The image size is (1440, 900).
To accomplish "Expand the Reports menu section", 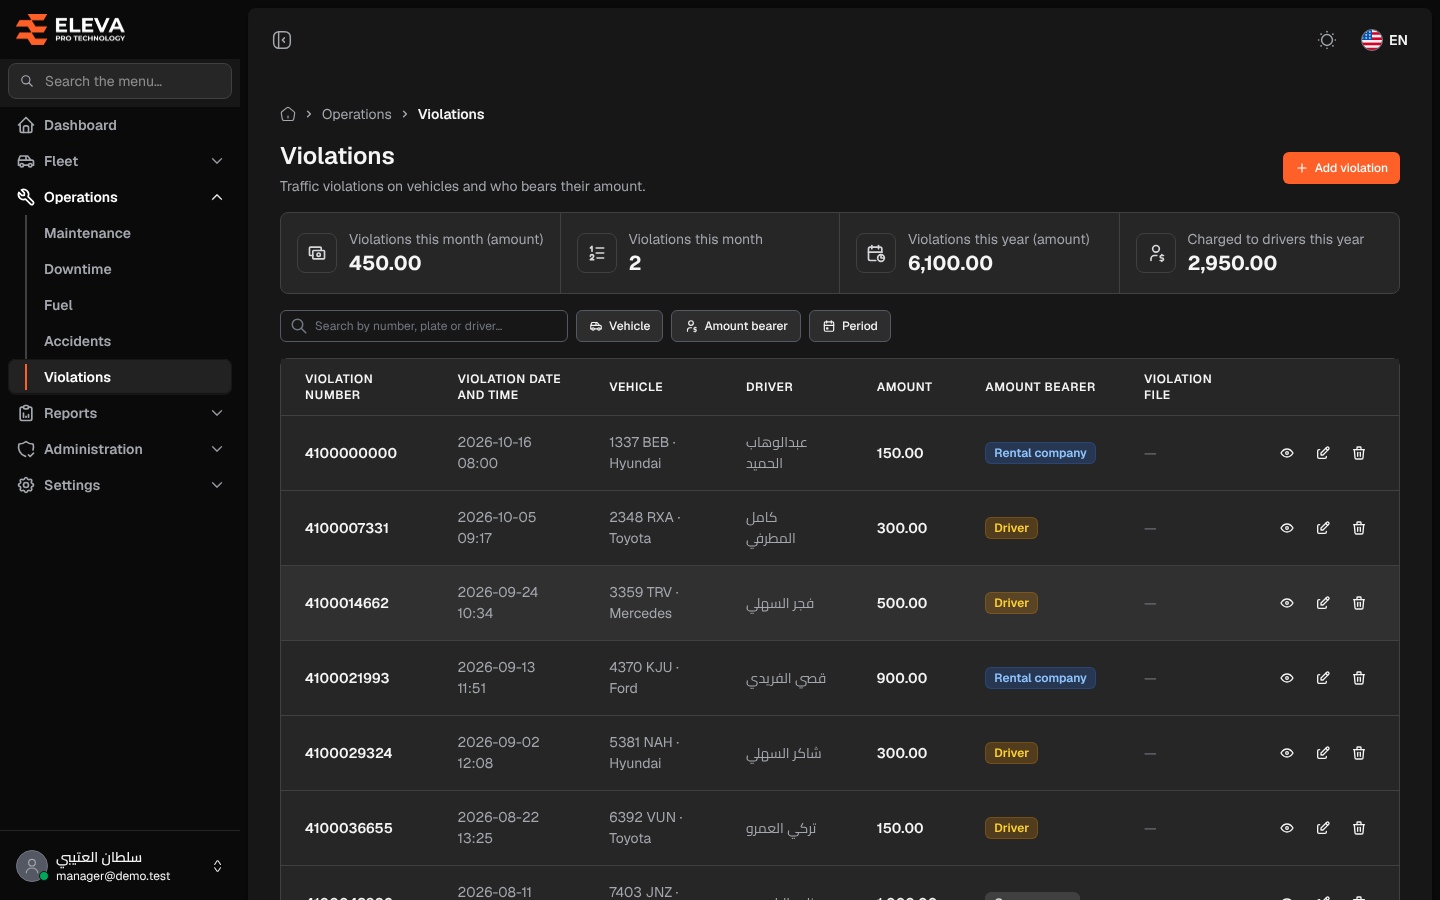I will (120, 413).
